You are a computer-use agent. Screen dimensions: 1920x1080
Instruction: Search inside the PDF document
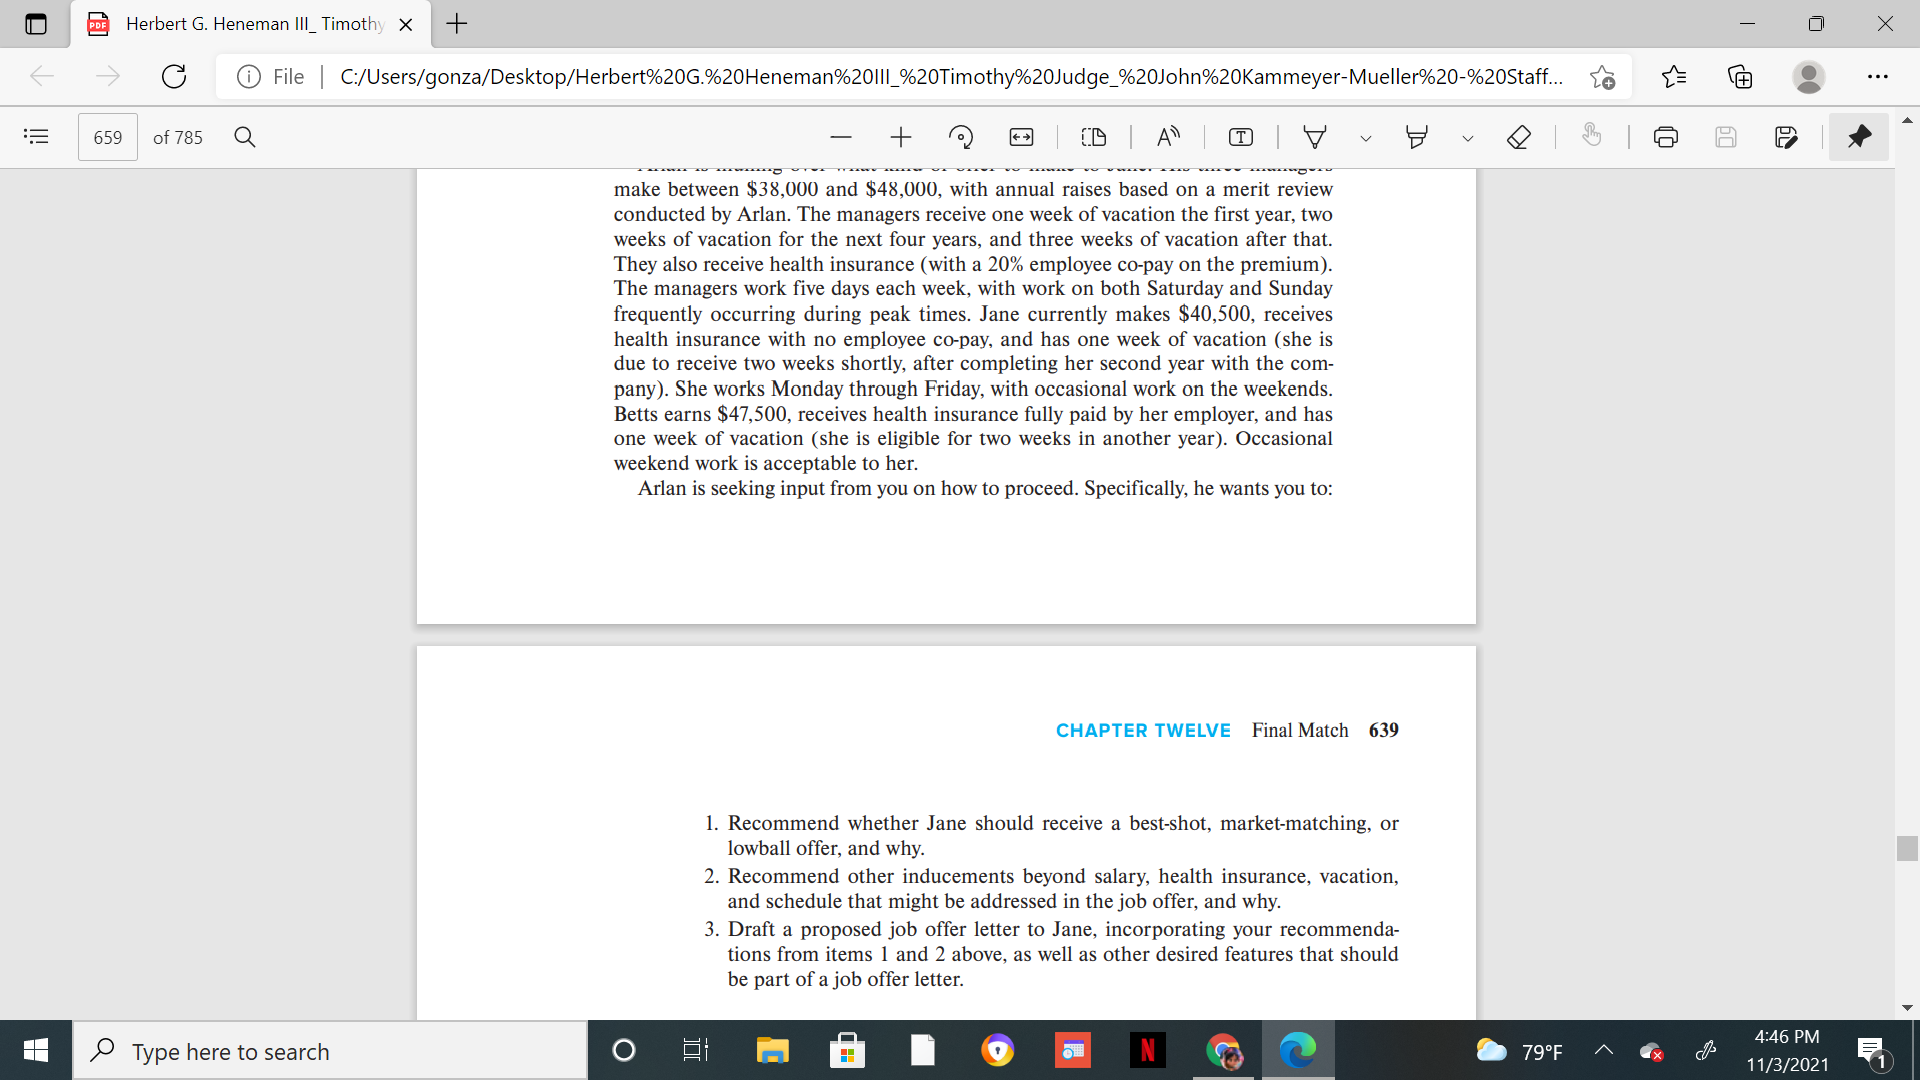coord(245,137)
